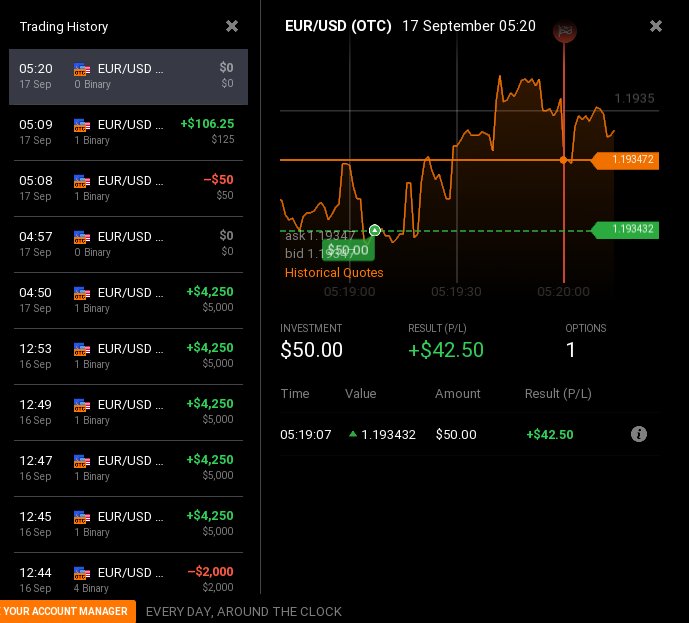Click the Trading History title
689x623 pixels.
click(64, 27)
